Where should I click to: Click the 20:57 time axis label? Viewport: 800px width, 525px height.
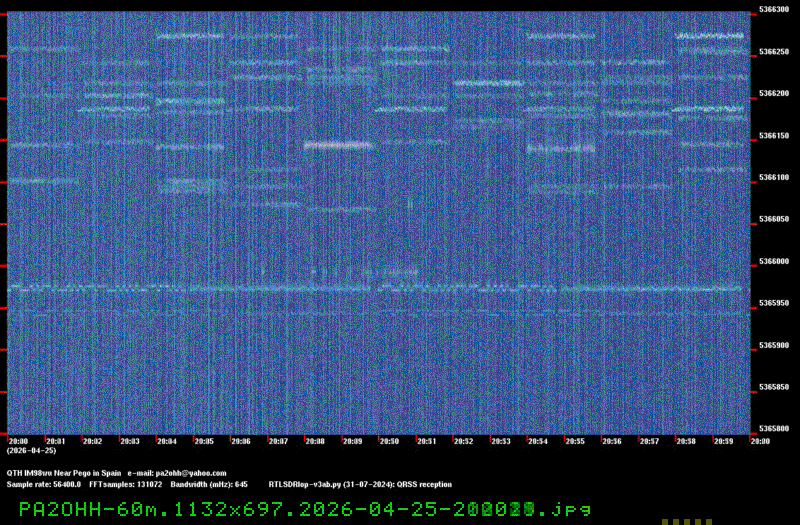pos(650,441)
